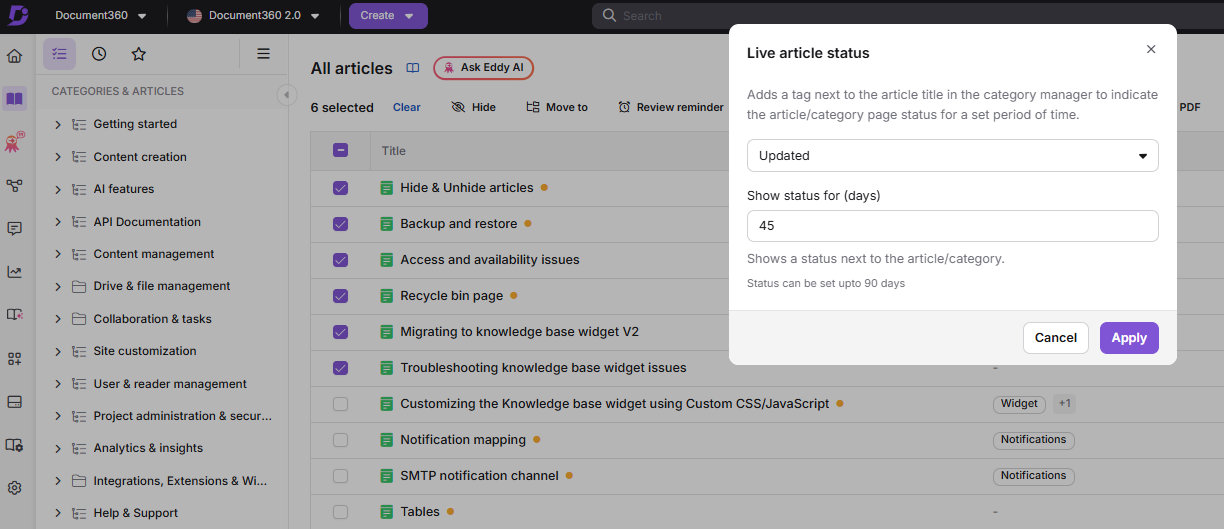1224x529 pixels.
Task: Expand the Drive & file management category
Action: pyautogui.click(x=58, y=286)
